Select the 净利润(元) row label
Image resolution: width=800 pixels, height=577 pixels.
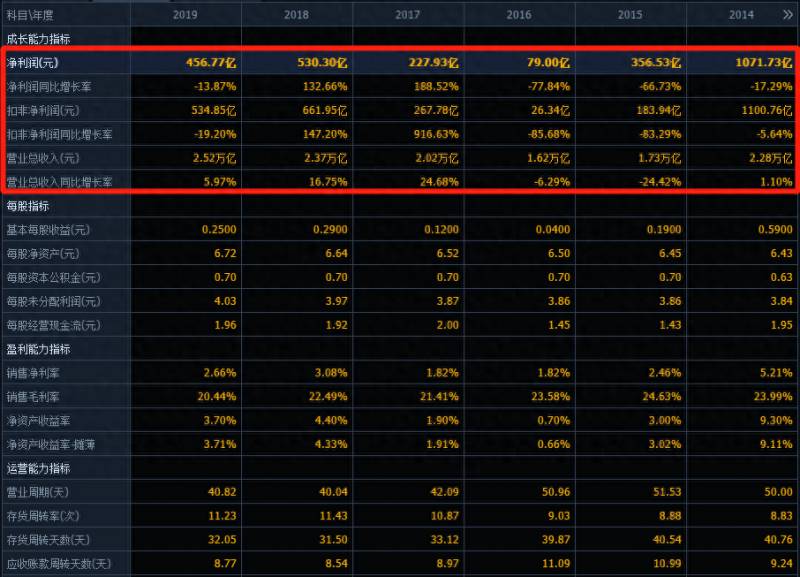33,63
